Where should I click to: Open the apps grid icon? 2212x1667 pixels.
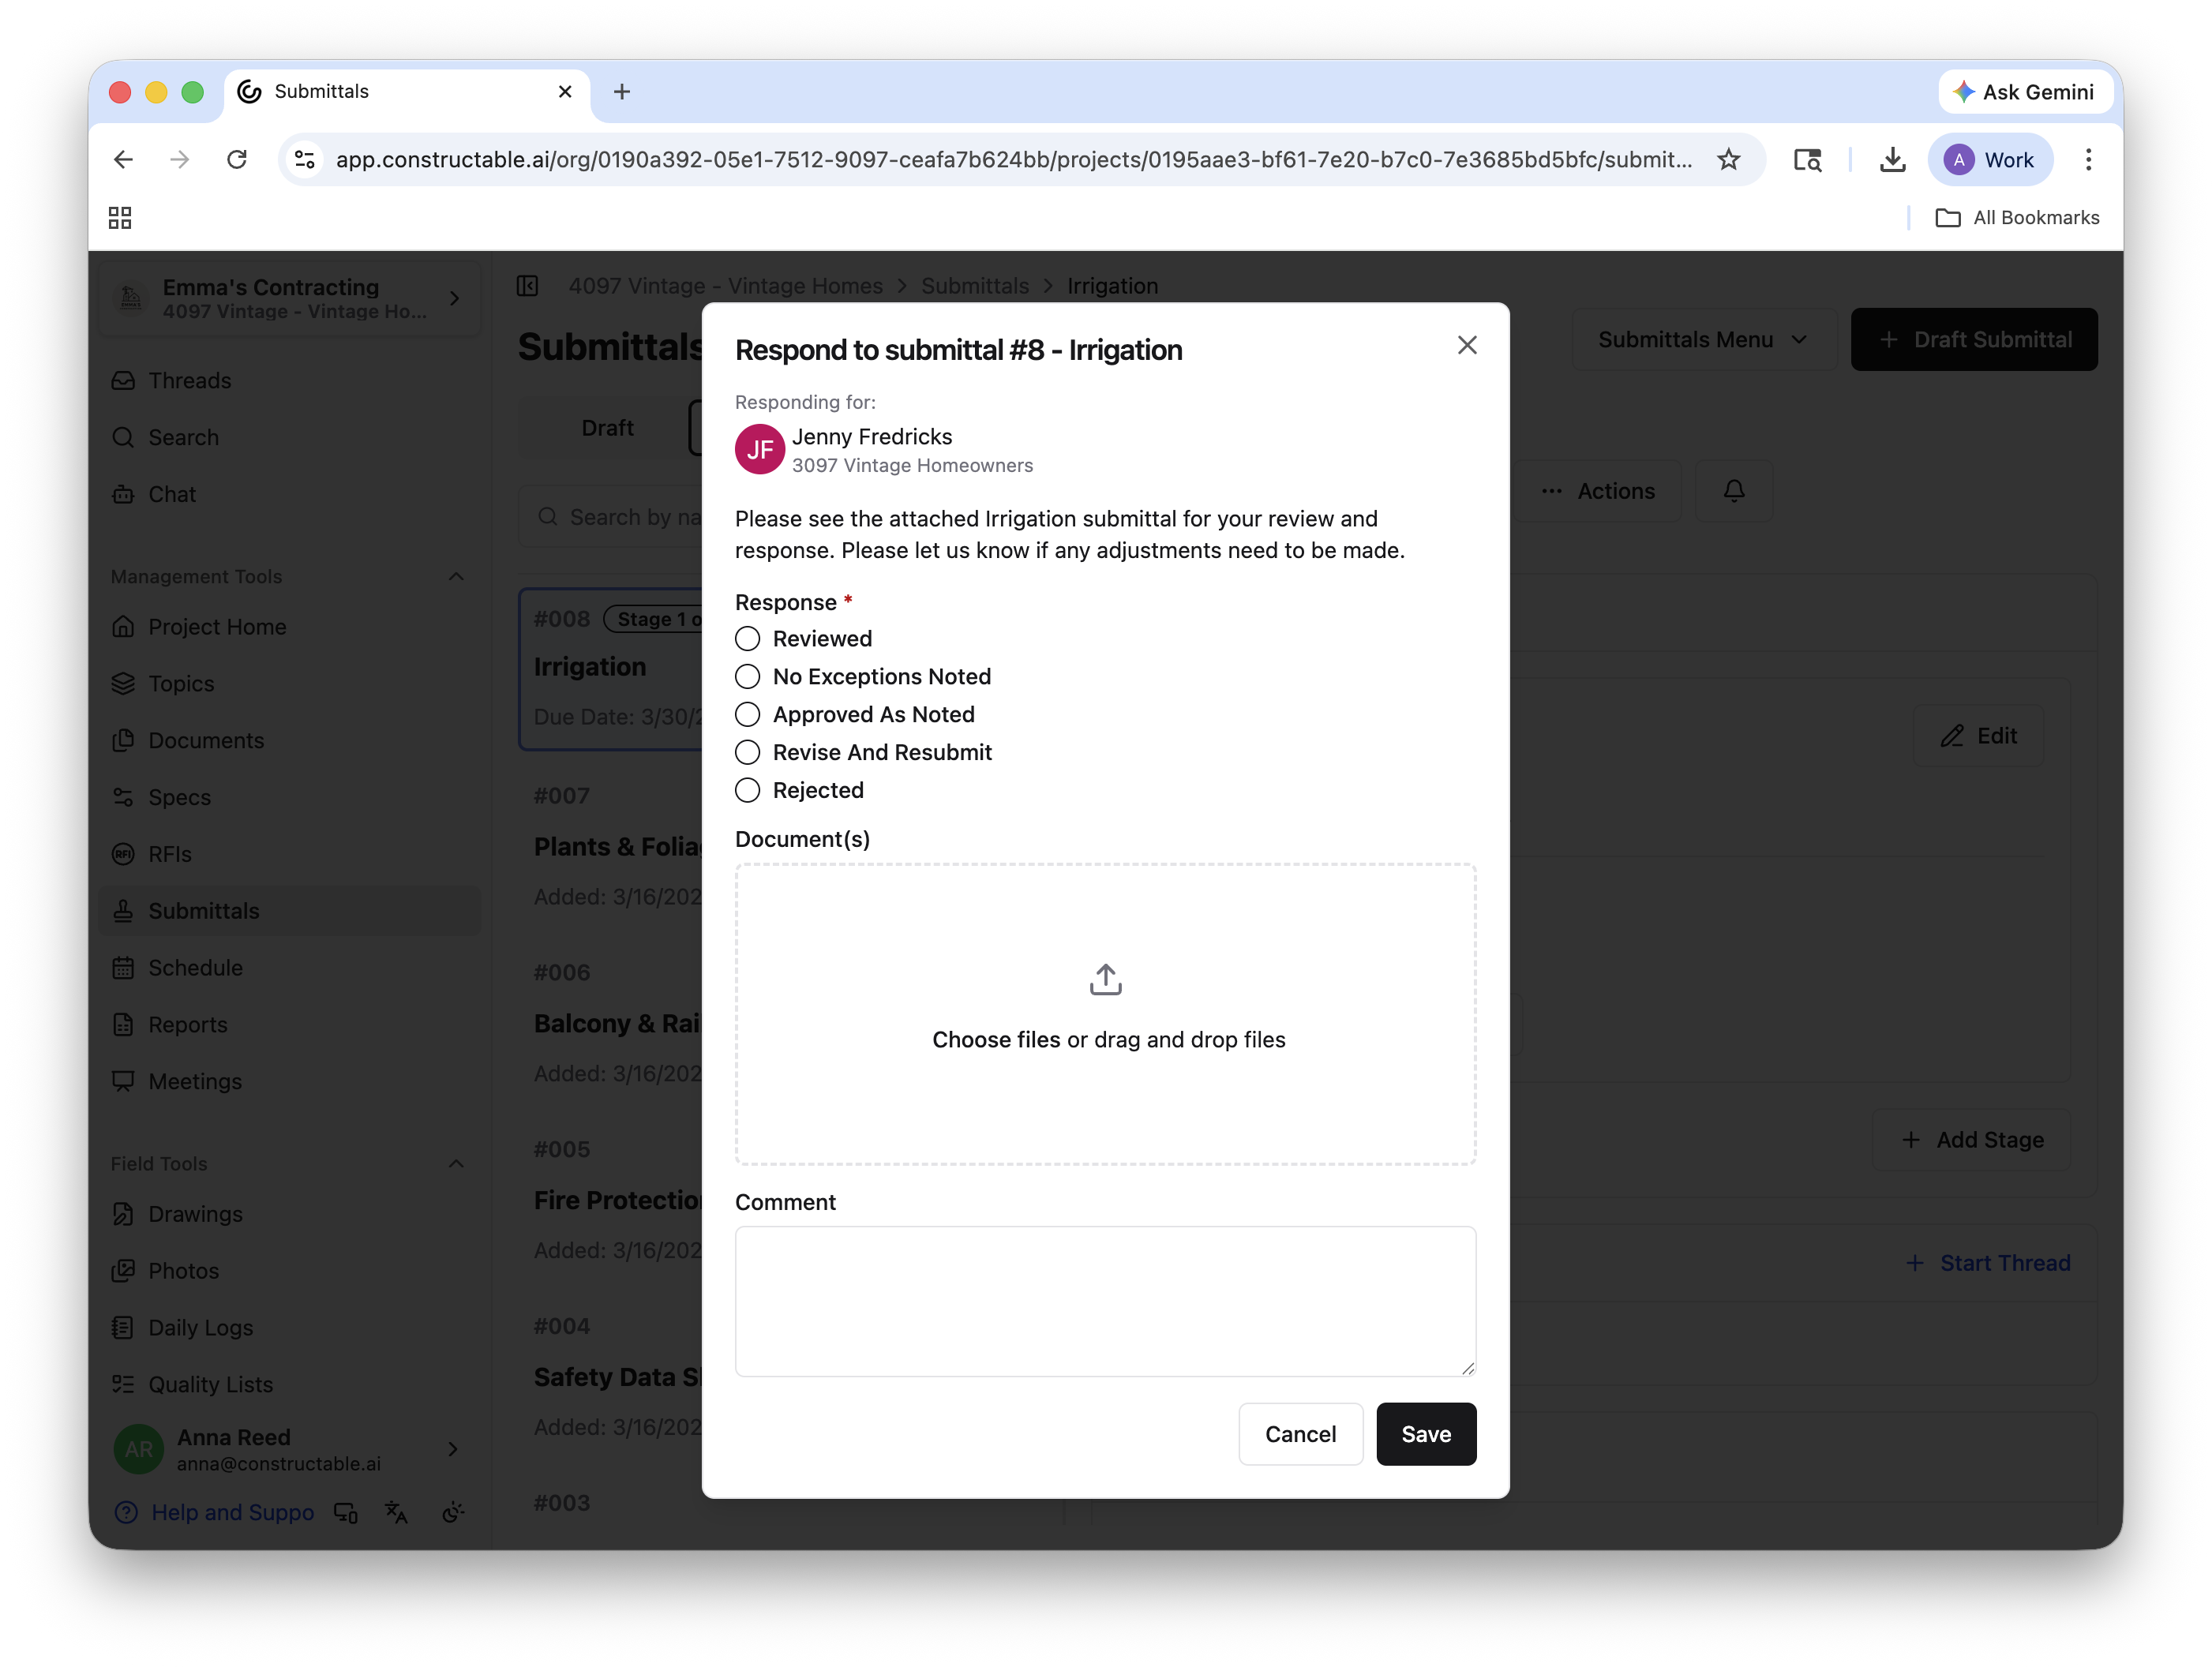click(120, 218)
